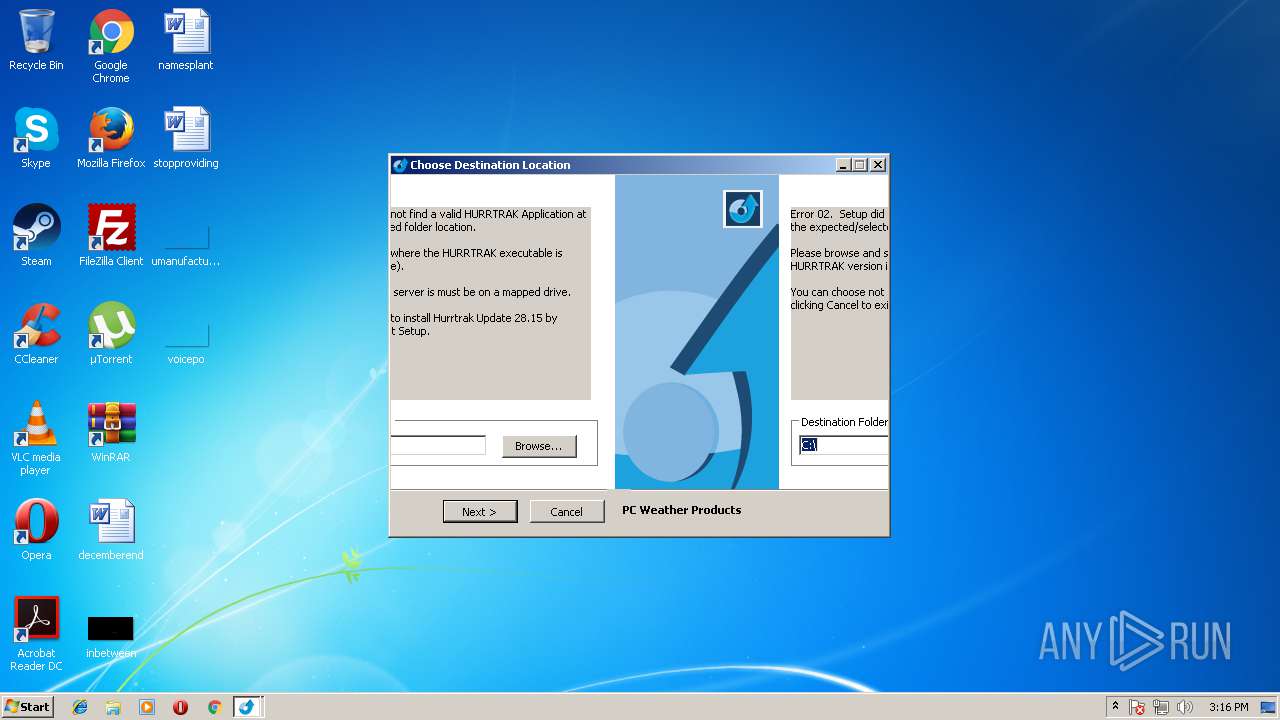Image resolution: width=1280 pixels, height=720 pixels.
Task: Click the left folder path text box
Action: click(x=438, y=445)
